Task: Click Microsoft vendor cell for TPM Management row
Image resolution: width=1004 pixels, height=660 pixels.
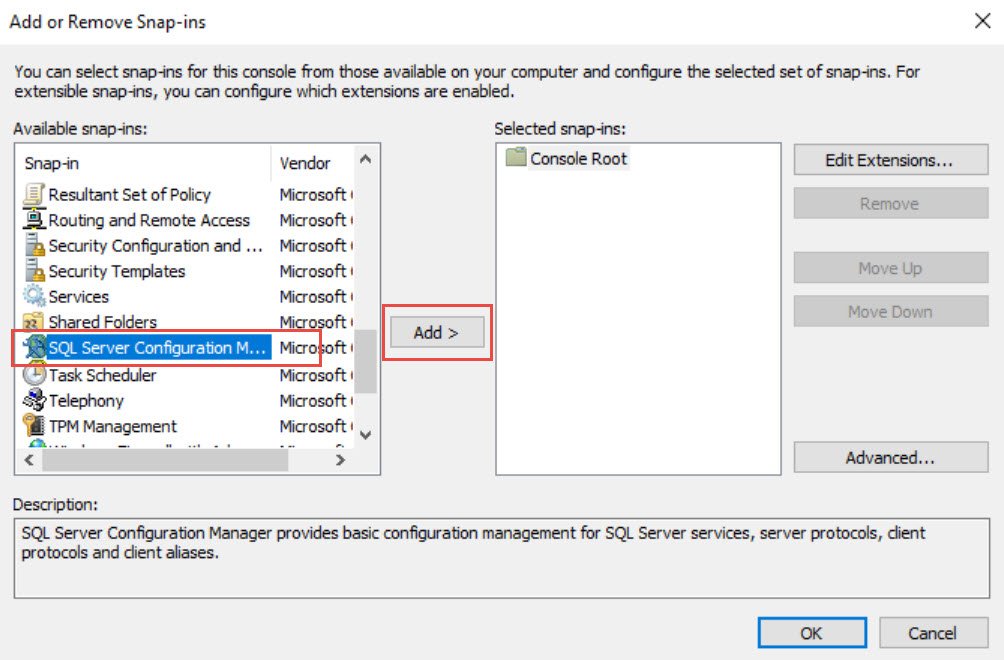Action: tap(314, 426)
